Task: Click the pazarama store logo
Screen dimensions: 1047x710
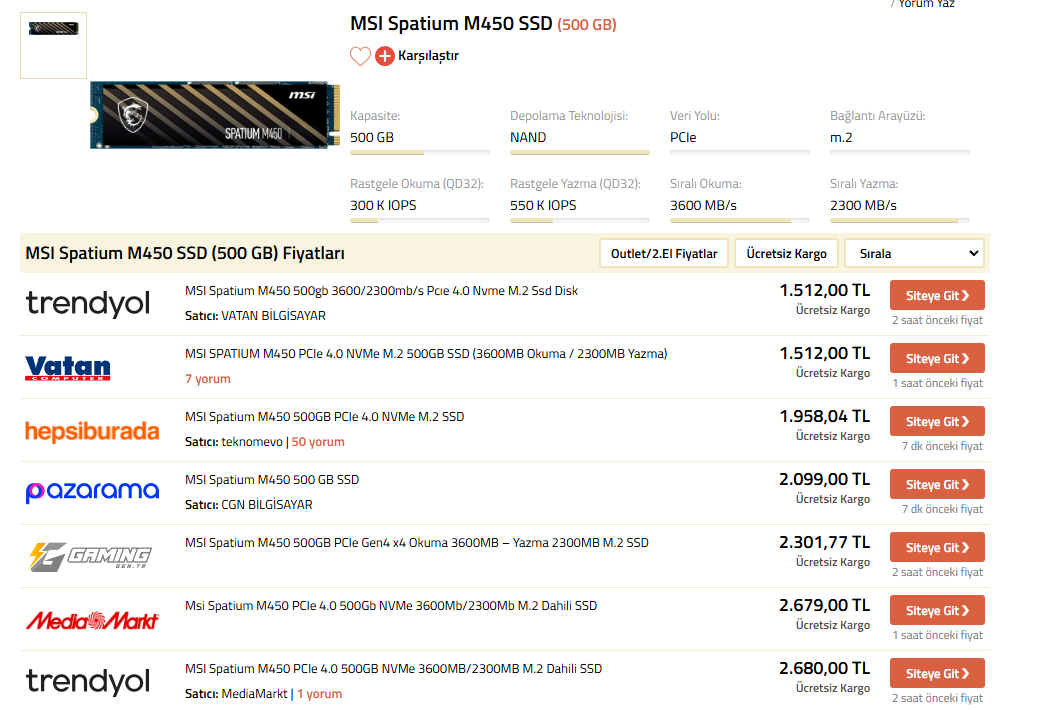Action: 92,492
